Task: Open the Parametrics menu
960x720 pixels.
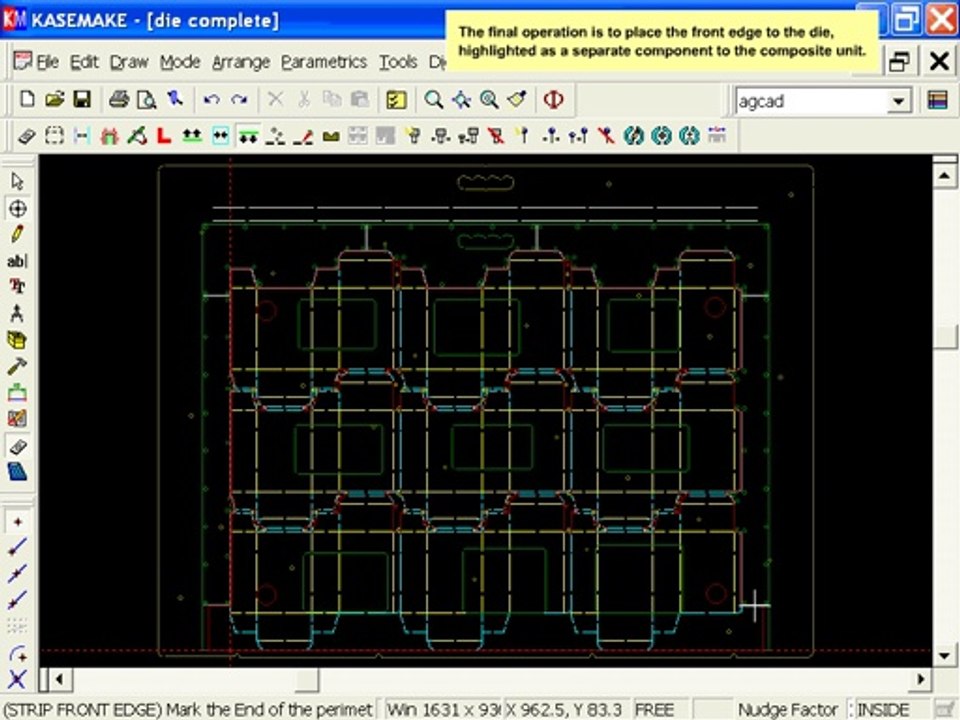Action: (x=324, y=62)
